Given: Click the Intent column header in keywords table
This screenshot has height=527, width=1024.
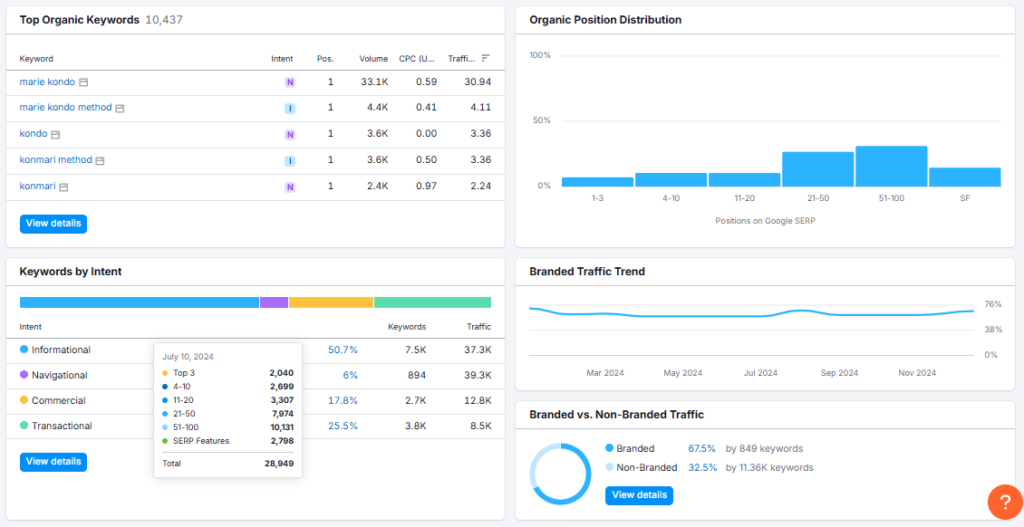Looking at the screenshot, I should pyautogui.click(x=282, y=59).
